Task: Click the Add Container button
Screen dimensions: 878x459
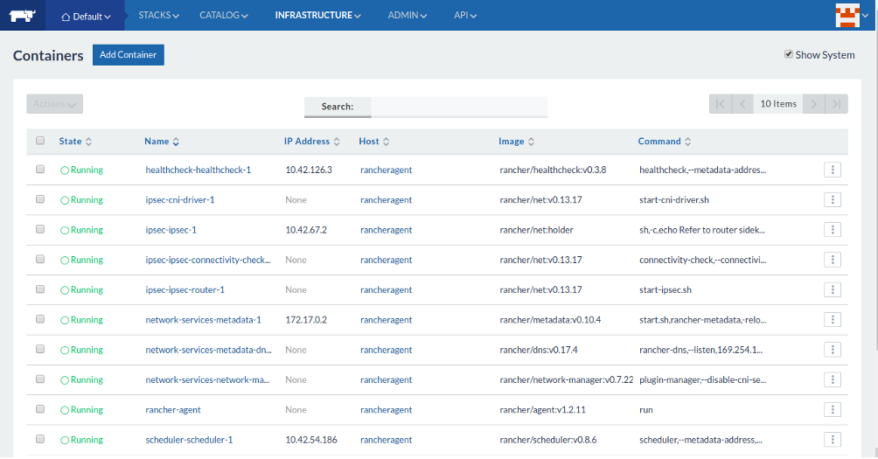Action: pyautogui.click(x=128, y=55)
